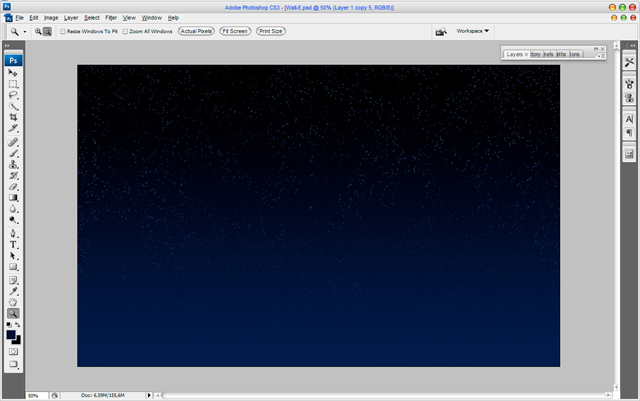Select the Eraser tool
The height and width of the screenshot is (401, 640).
[13, 187]
